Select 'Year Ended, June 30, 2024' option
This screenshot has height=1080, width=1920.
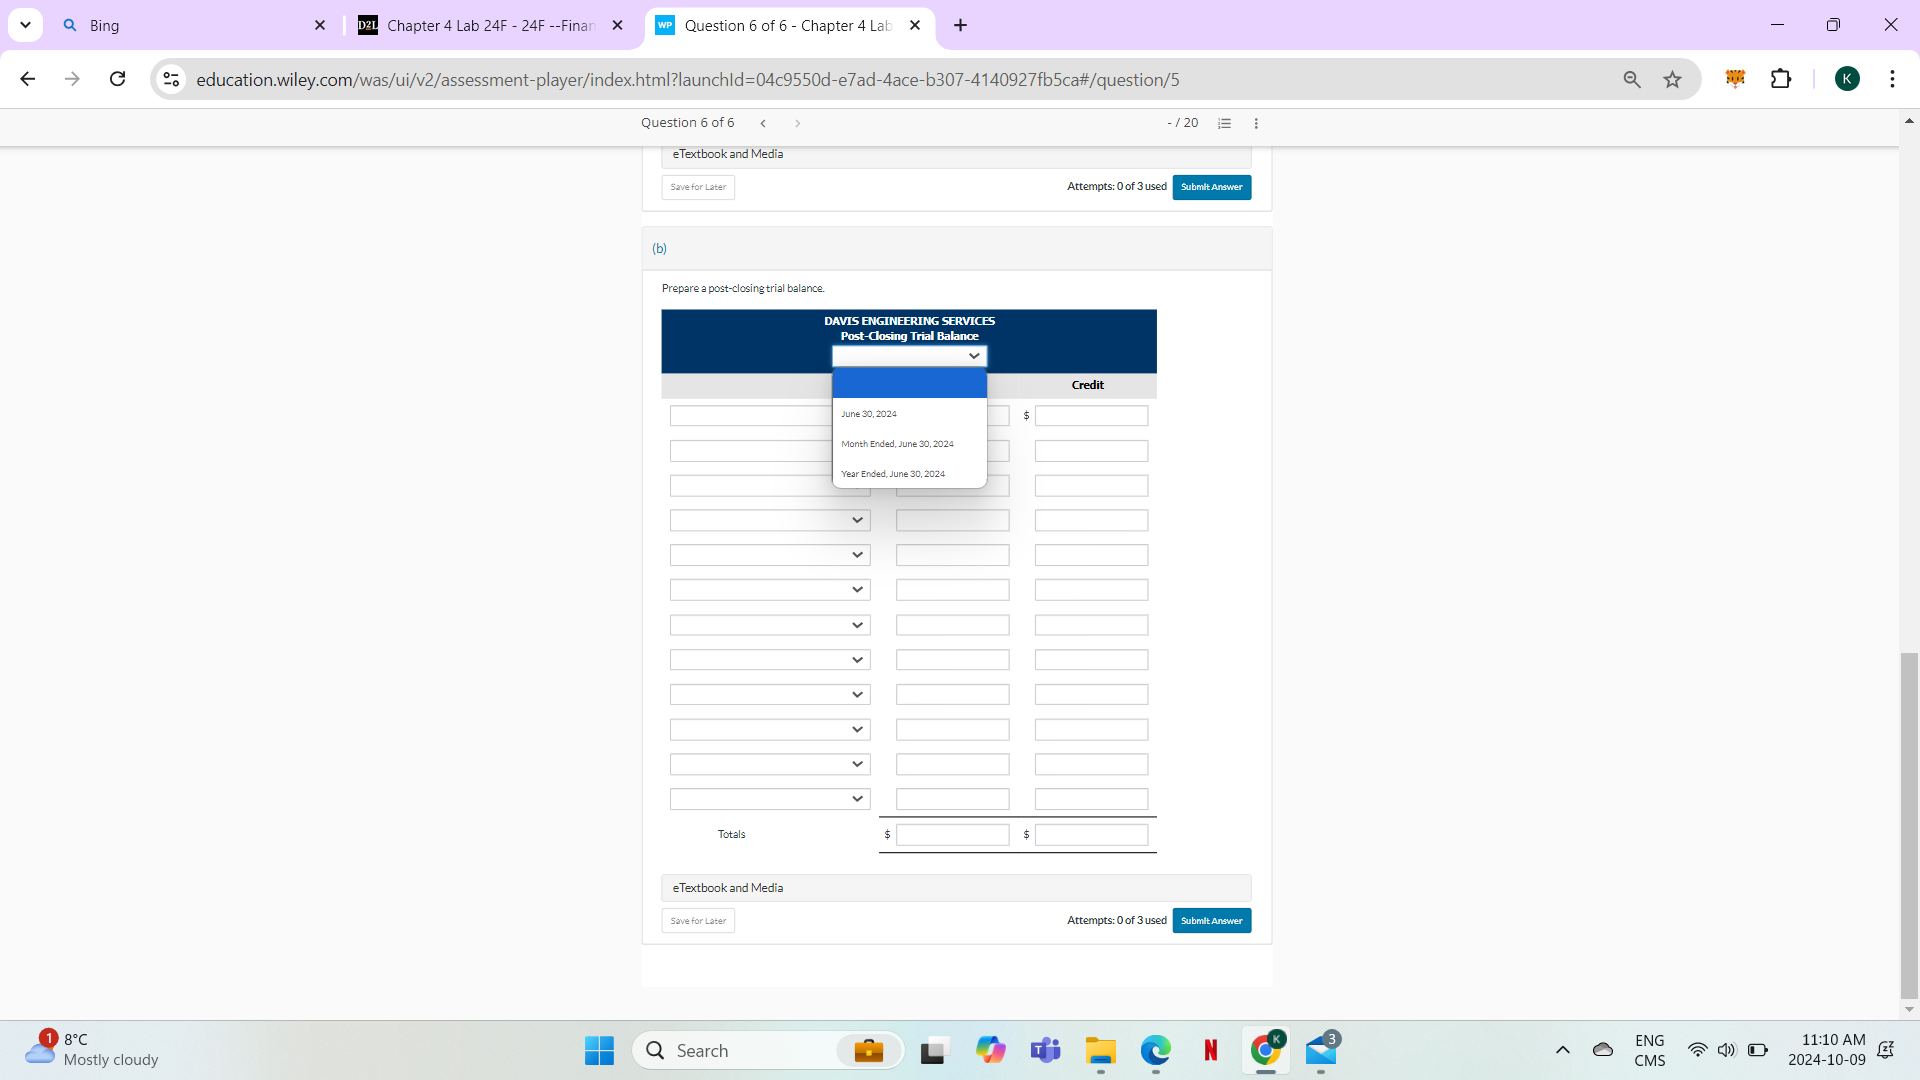[893, 473]
